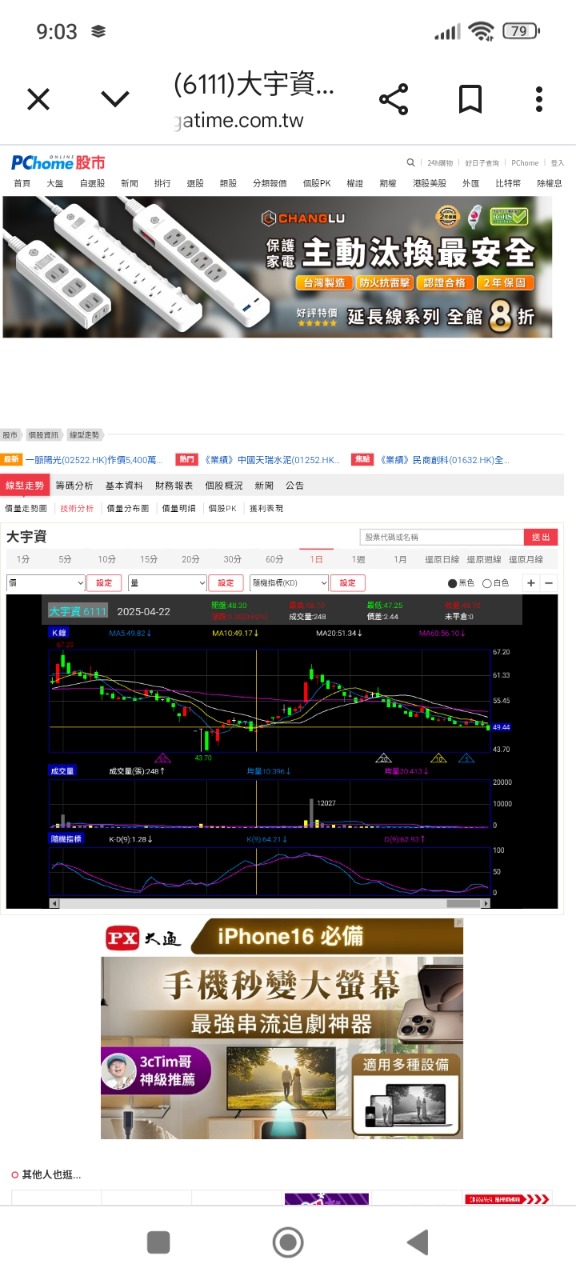The width and height of the screenshot is (576, 1280).
Task: Choose 黑色 chart theme radio
Action: (x=453, y=583)
